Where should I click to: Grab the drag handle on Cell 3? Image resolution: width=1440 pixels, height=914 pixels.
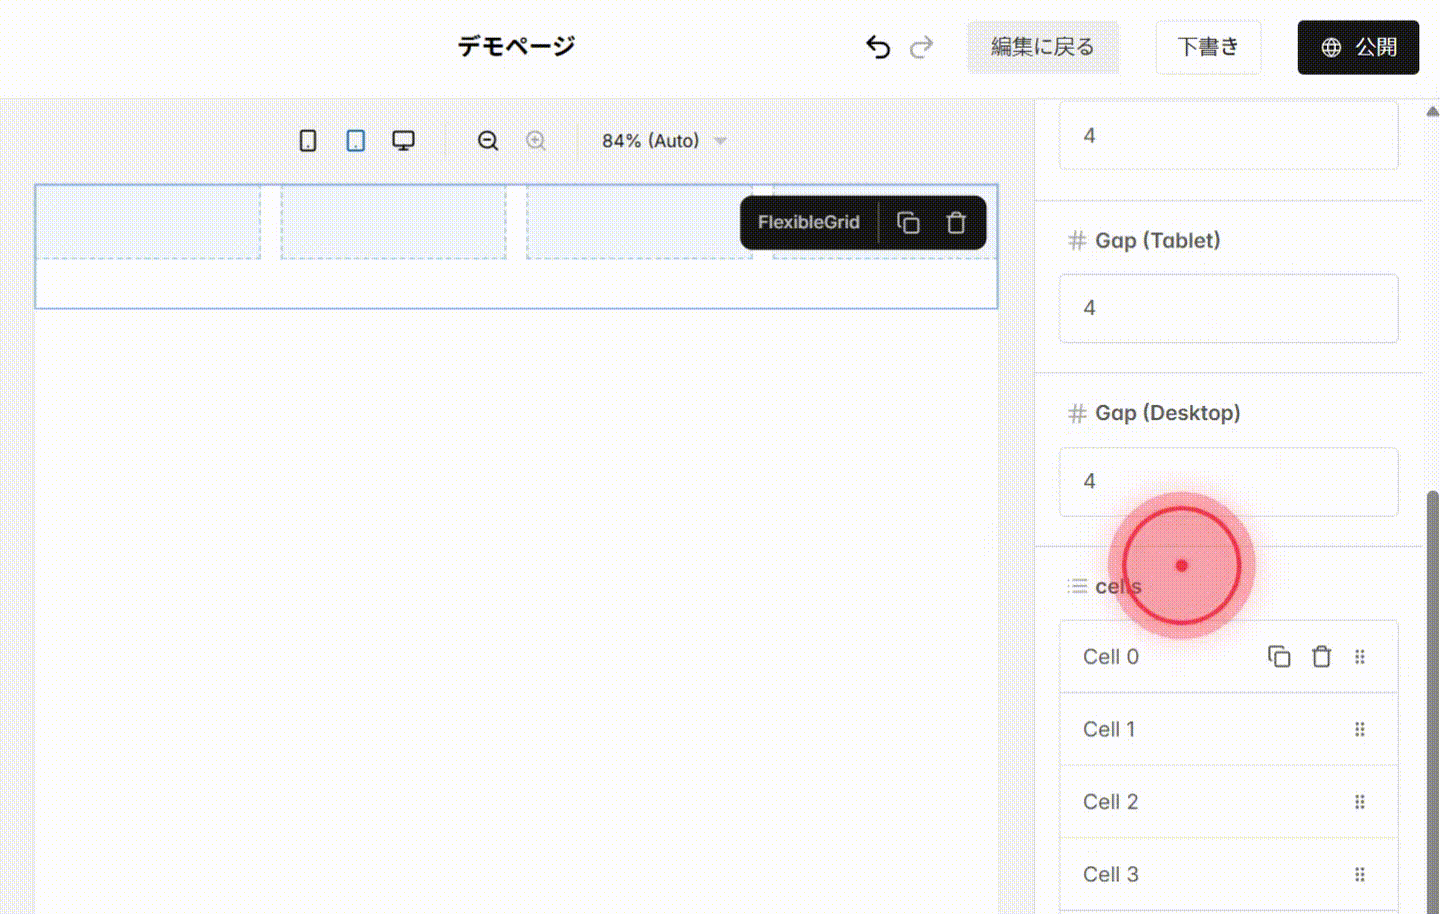[x=1360, y=873]
